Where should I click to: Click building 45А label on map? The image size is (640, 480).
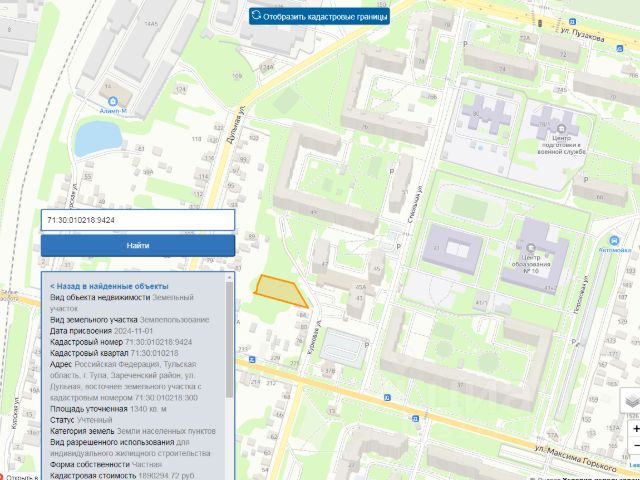360,287
